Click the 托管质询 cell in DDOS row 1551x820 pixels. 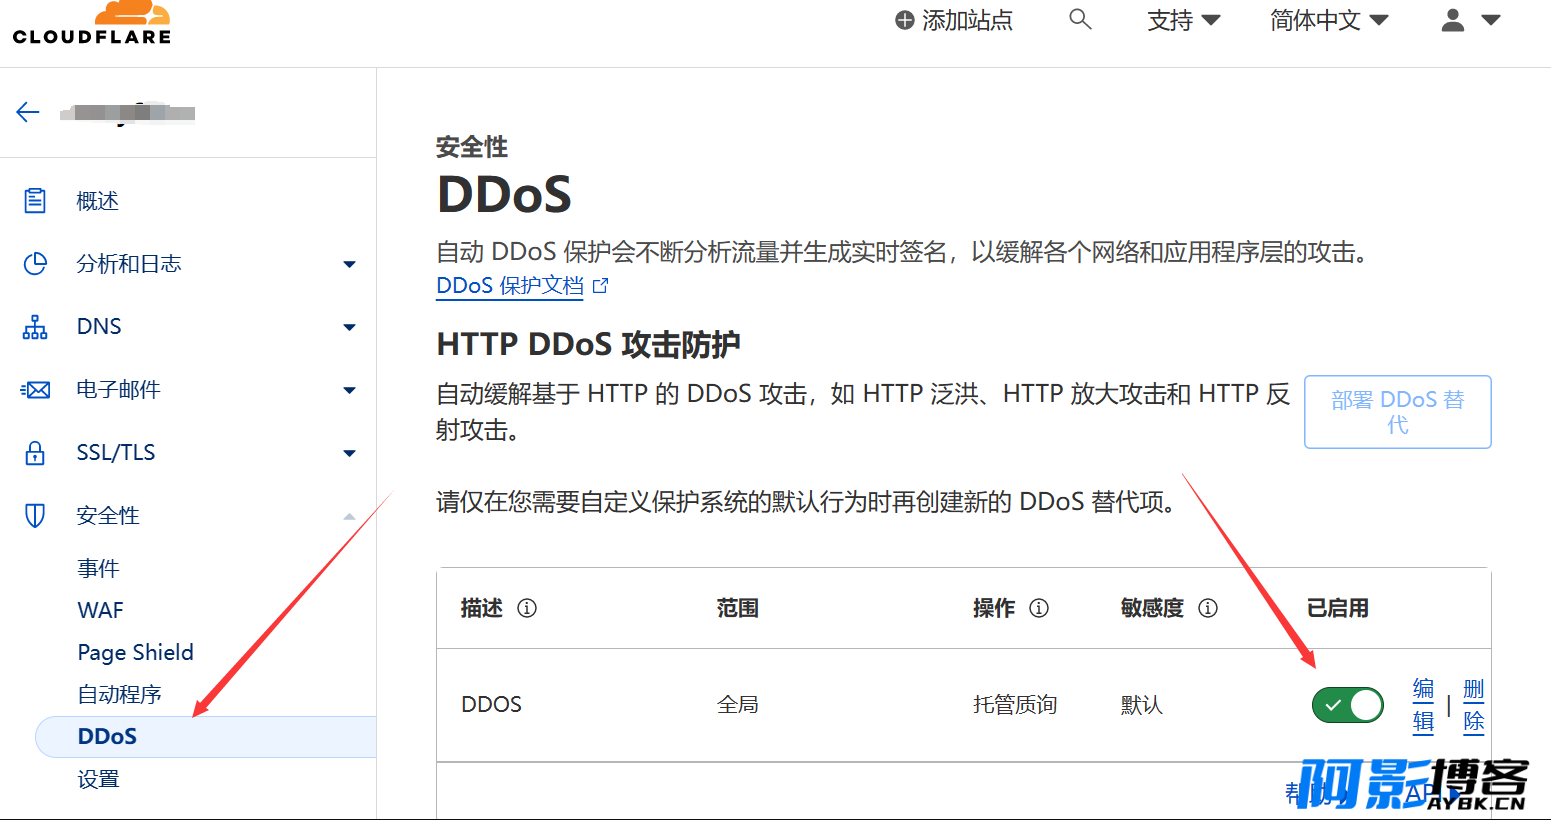pos(1015,705)
